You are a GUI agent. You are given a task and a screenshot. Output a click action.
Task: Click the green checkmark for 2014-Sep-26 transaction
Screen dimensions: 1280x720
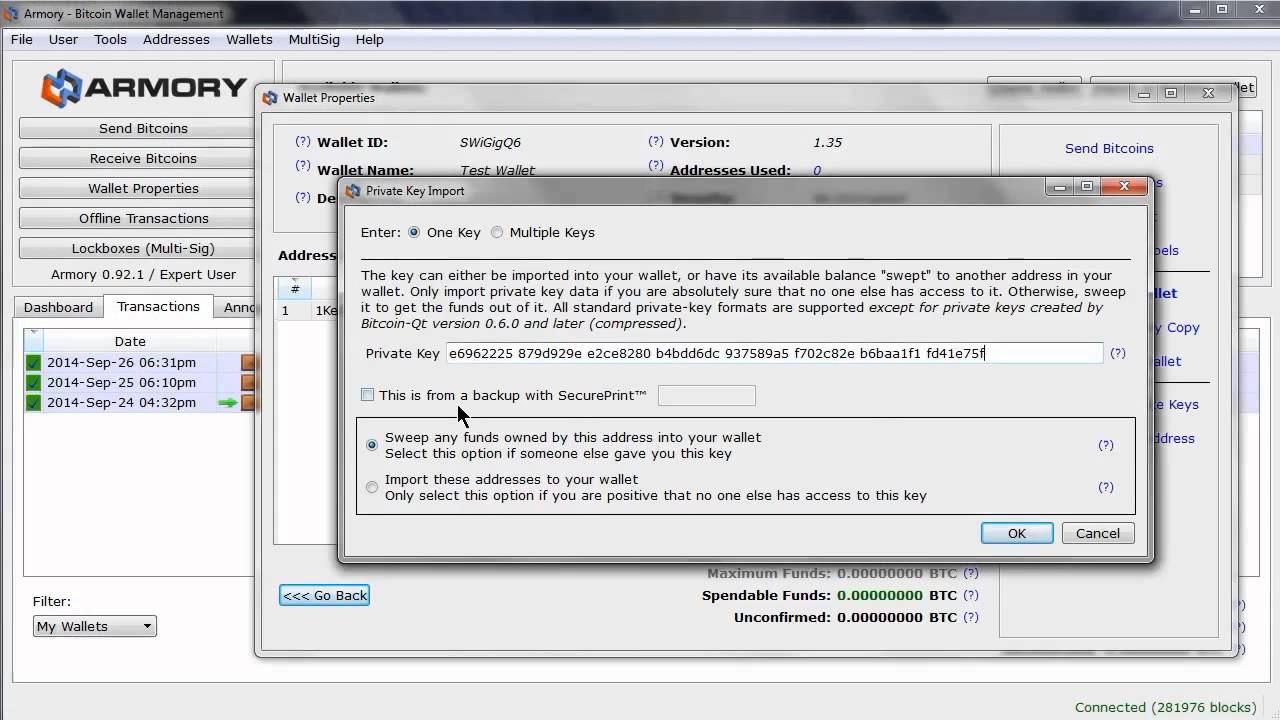33,362
